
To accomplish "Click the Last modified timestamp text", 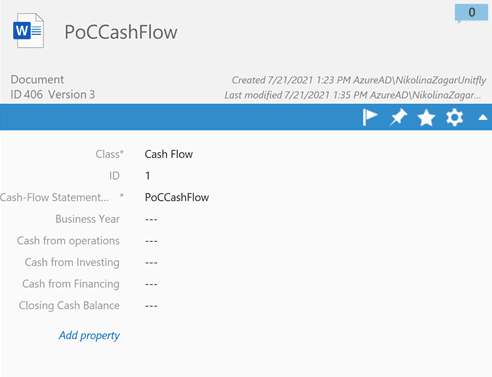I will pos(353,95).
